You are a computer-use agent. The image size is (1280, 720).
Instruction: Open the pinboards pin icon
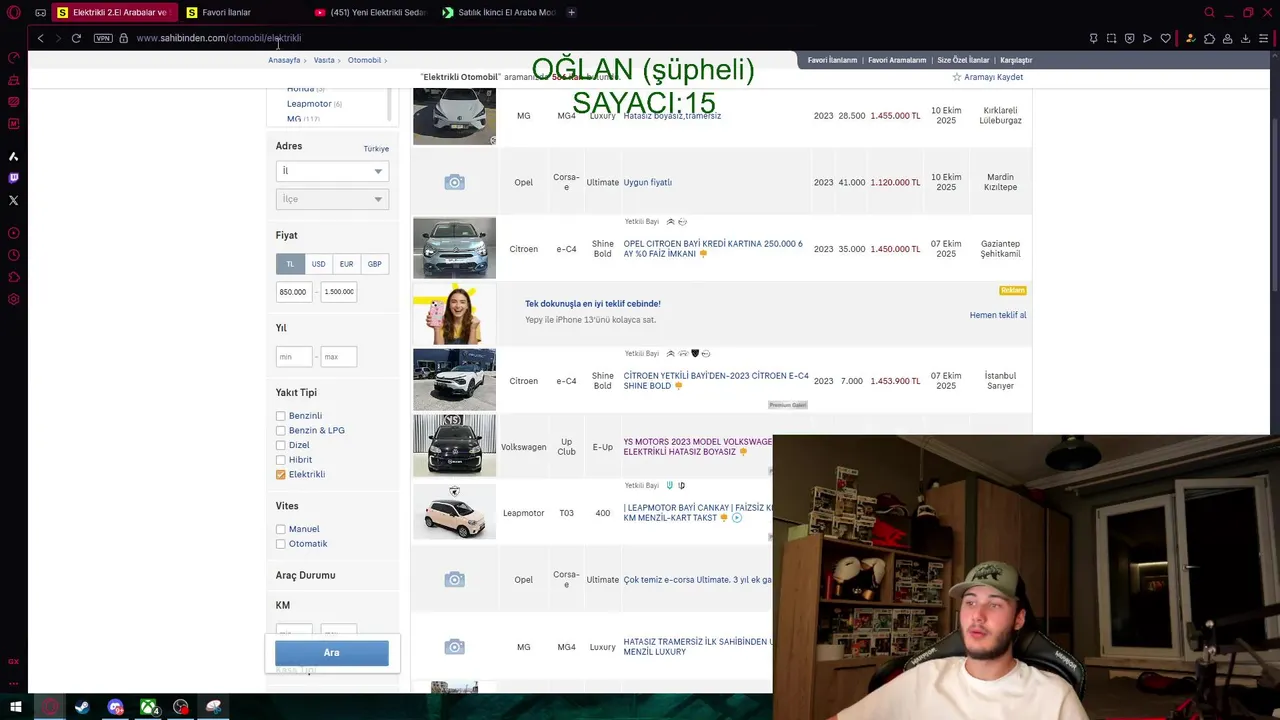[1093, 38]
